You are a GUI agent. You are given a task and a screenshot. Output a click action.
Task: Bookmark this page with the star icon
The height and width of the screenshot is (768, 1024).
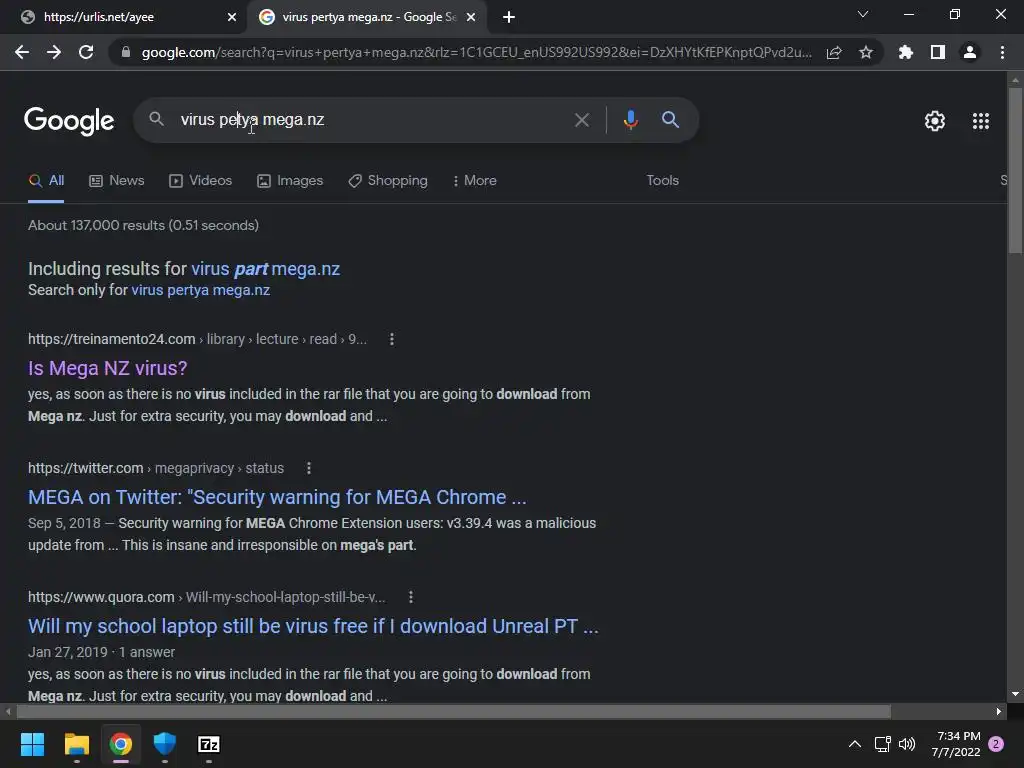pyautogui.click(x=866, y=52)
